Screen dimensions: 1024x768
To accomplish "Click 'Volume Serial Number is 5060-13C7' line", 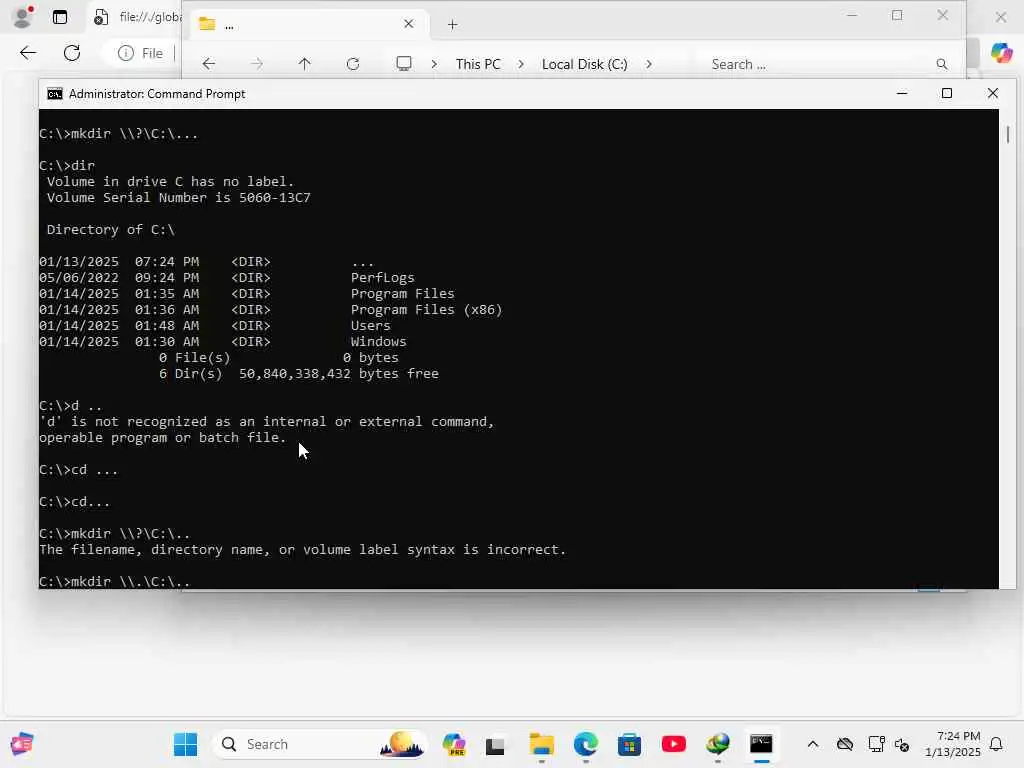I will [x=178, y=197].
